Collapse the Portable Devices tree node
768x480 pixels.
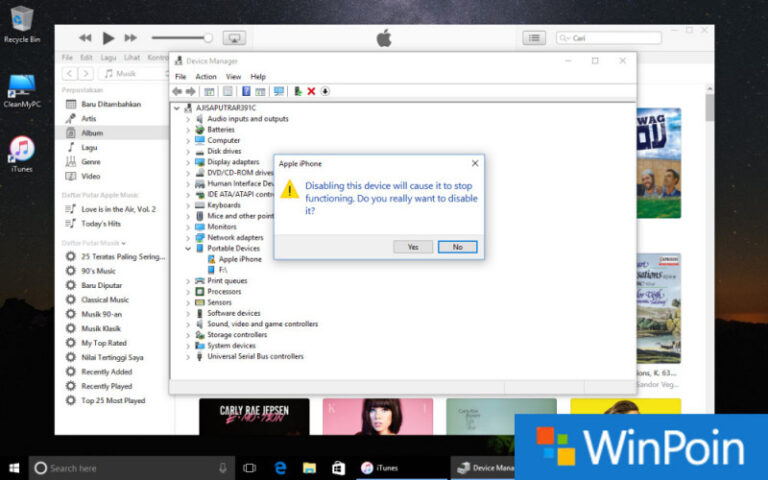(x=188, y=248)
